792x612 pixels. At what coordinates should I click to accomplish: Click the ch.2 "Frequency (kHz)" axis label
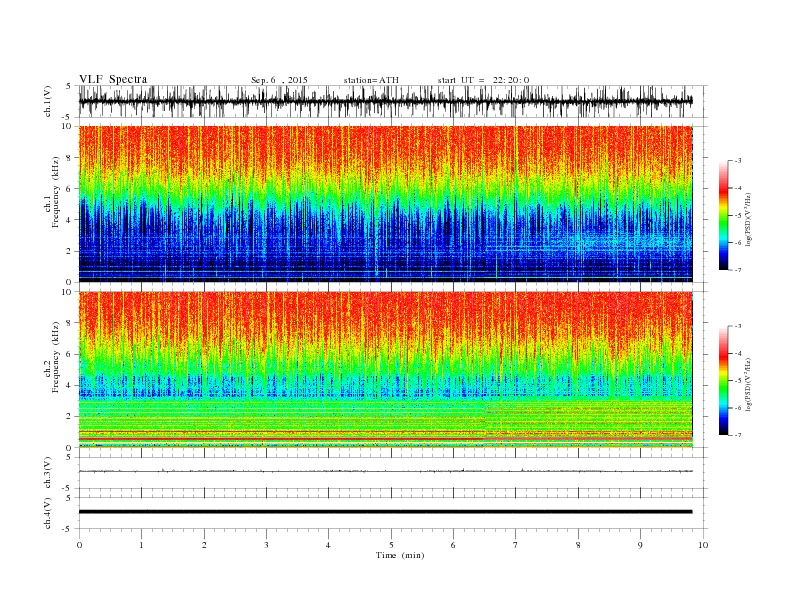(56, 357)
